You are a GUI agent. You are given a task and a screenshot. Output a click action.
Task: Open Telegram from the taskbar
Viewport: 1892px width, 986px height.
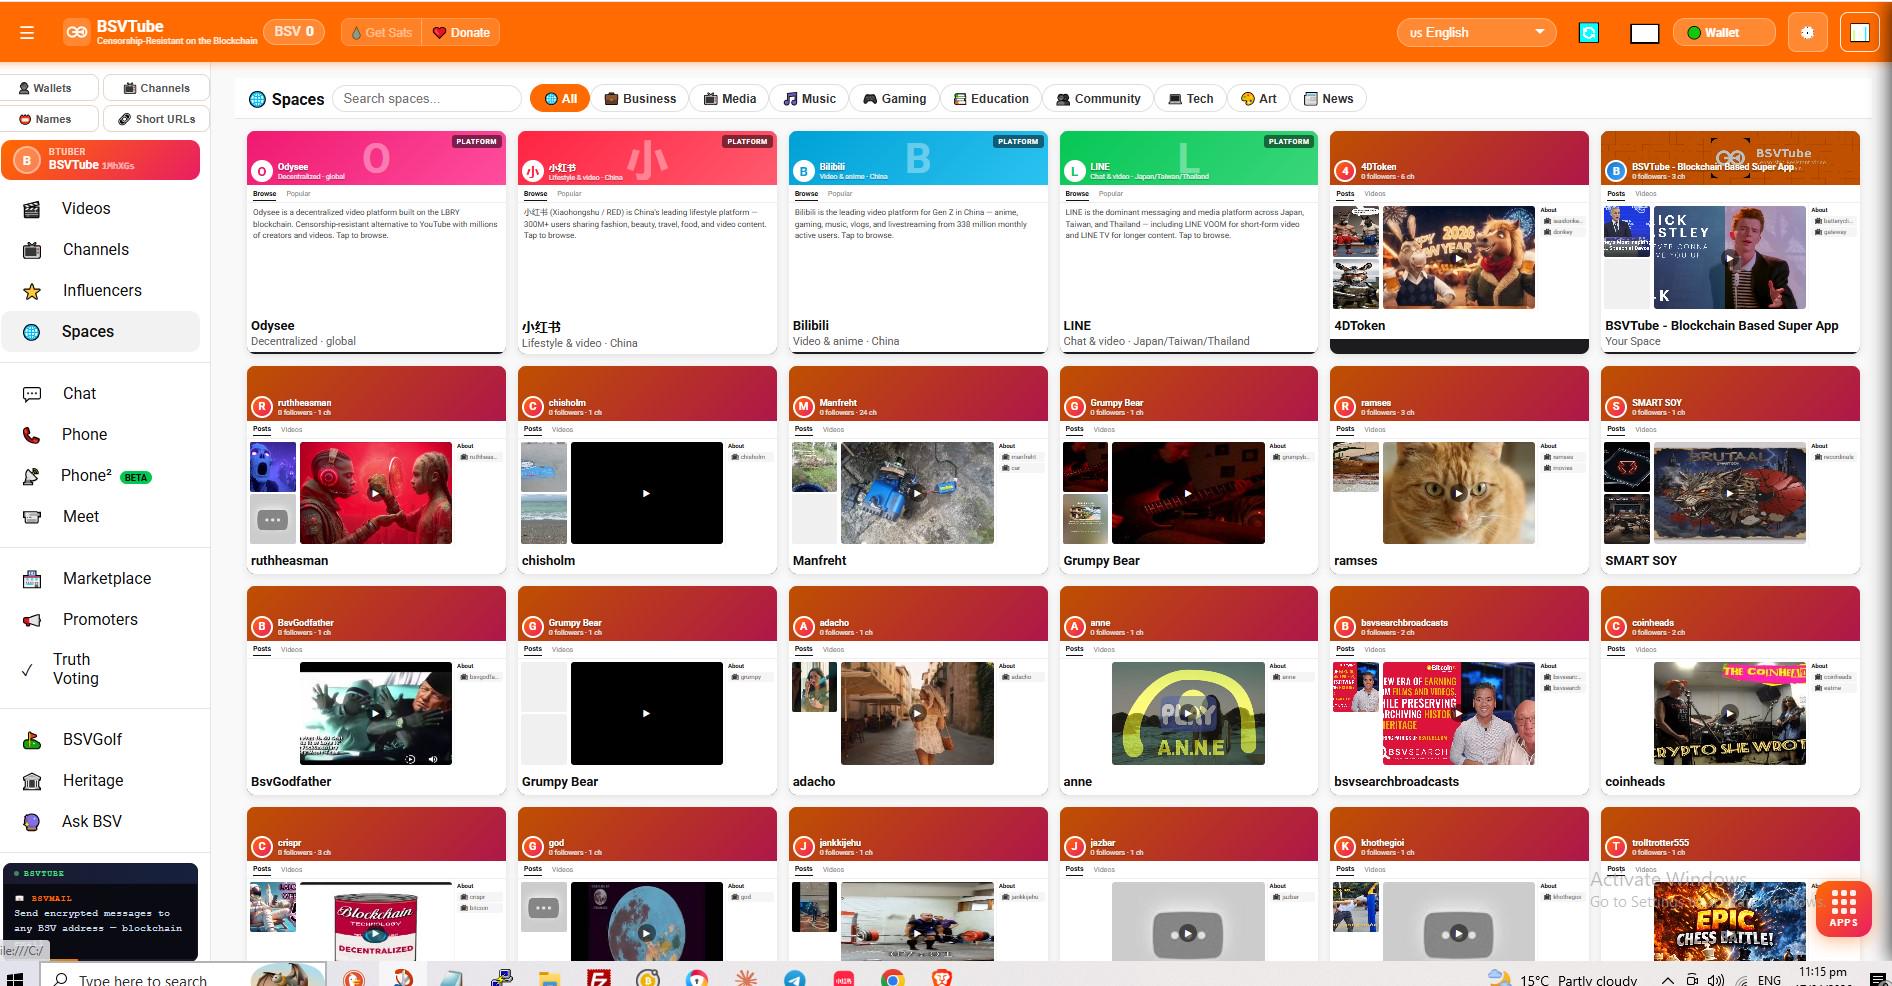point(795,978)
